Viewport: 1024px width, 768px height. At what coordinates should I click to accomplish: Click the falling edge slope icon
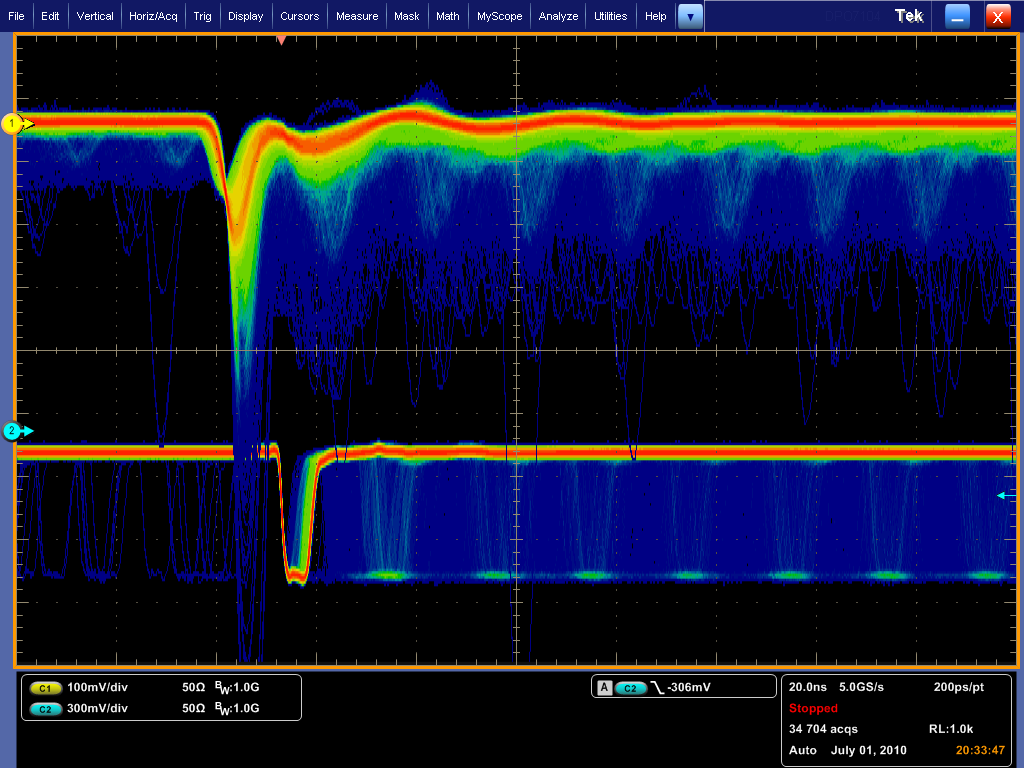coord(657,688)
